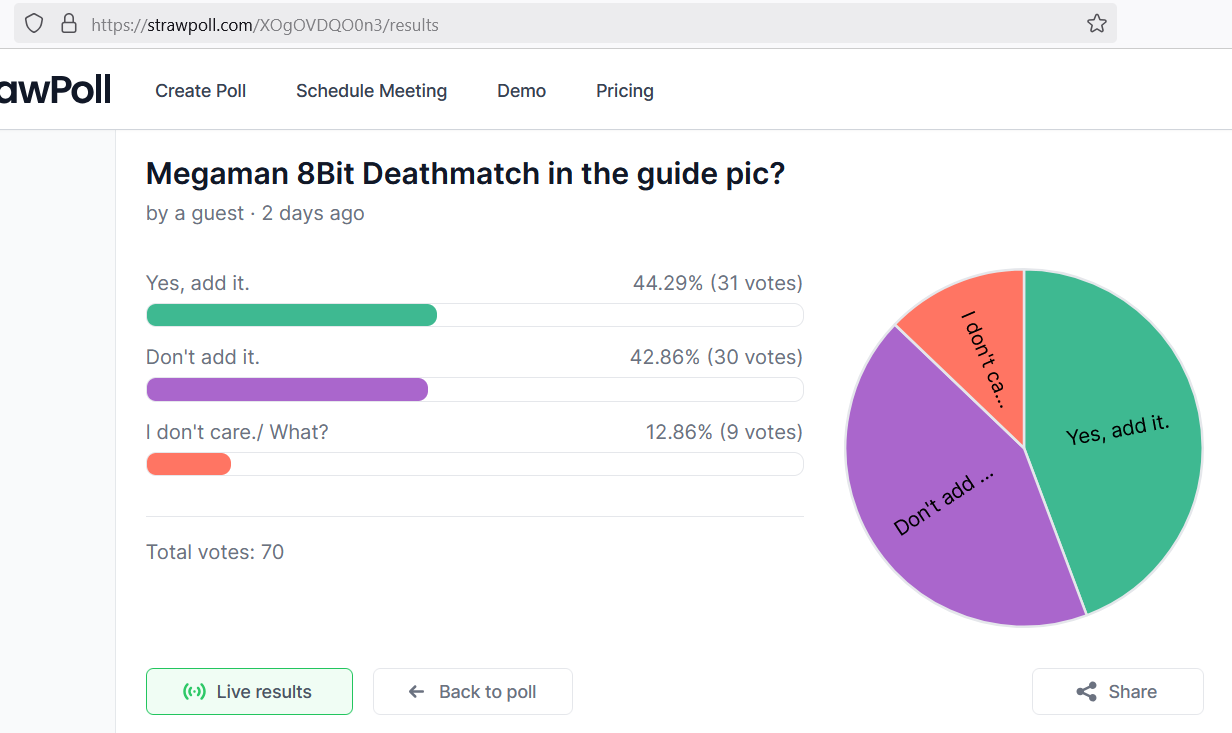Toggle the Live results button
The height and width of the screenshot is (733, 1232).
tap(249, 692)
